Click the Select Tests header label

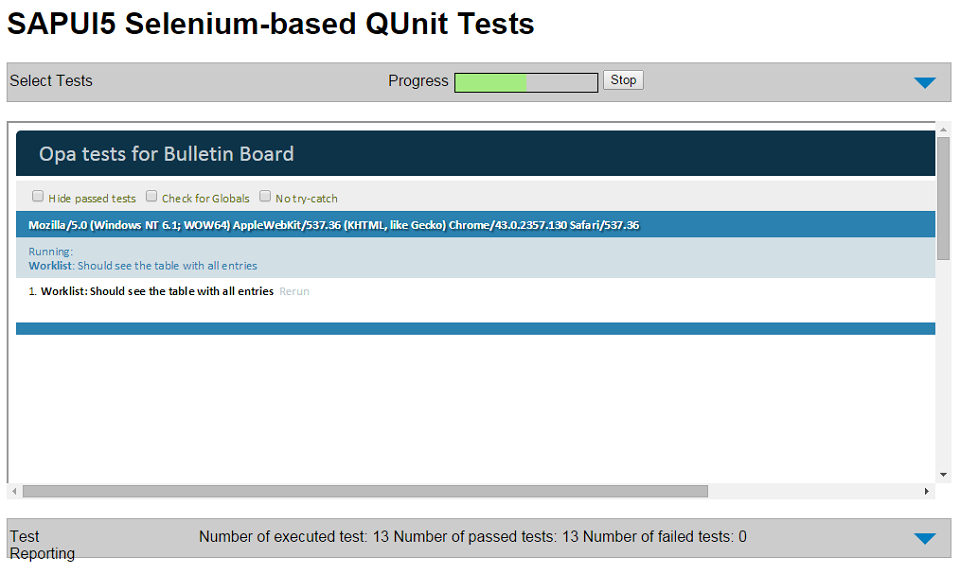coord(51,81)
